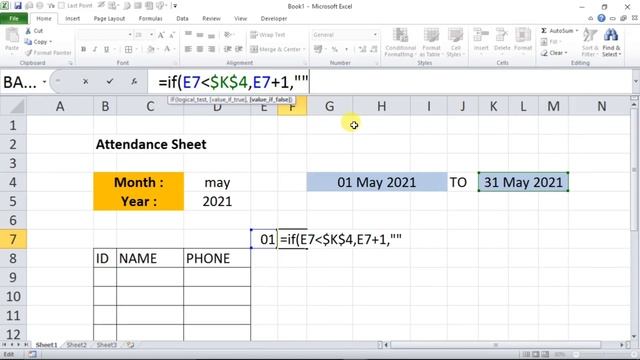Go to first sheet navigation arrow
The width and height of the screenshot is (640, 360).
click(4, 345)
